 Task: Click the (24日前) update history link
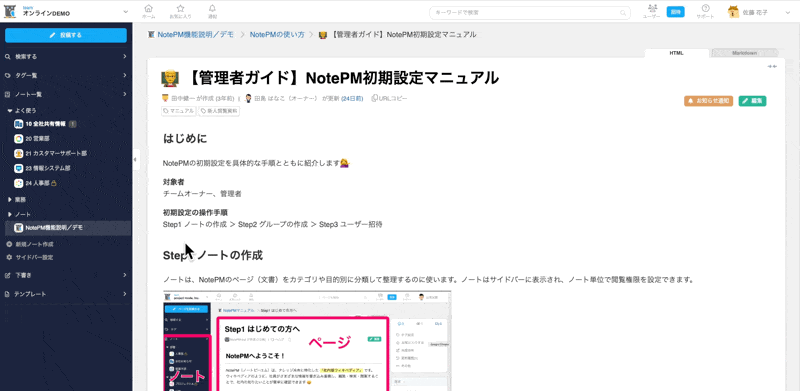pos(352,99)
